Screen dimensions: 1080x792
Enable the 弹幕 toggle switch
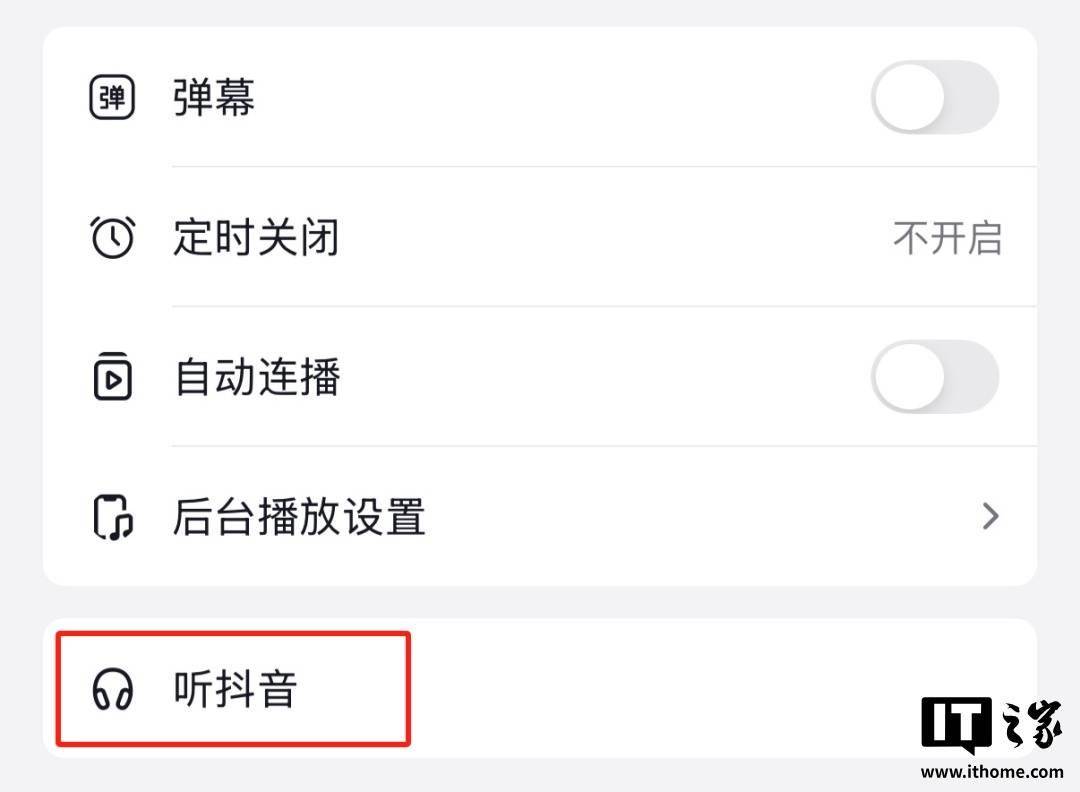coord(935,97)
